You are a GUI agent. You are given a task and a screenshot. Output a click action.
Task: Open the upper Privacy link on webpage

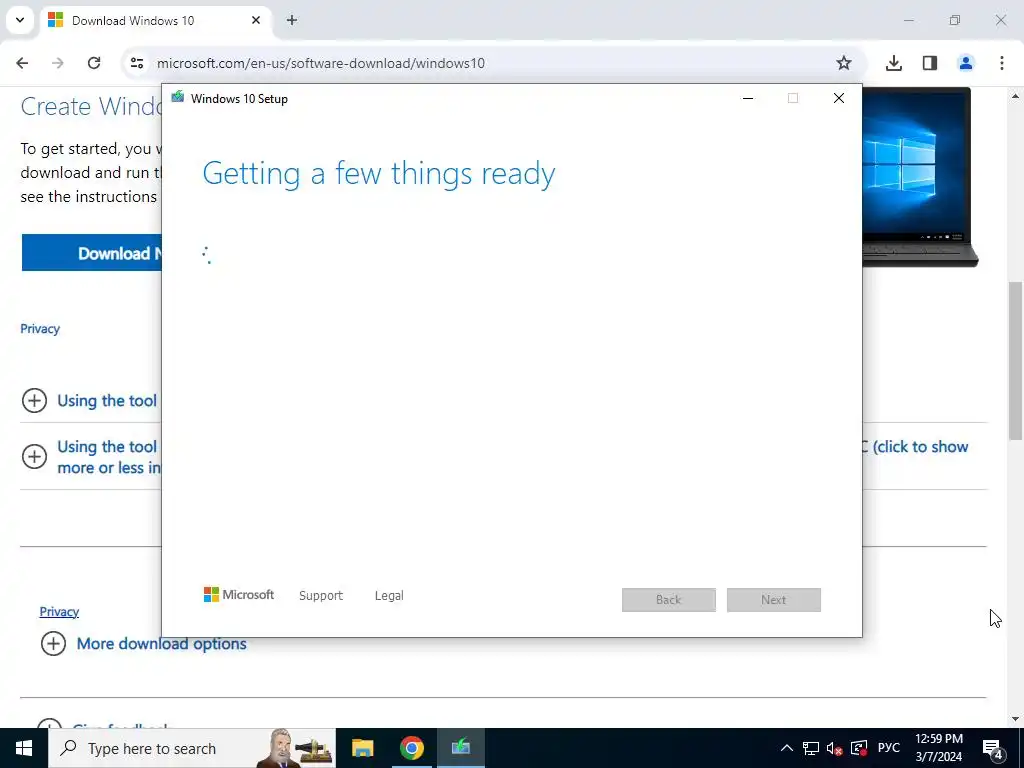pos(40,328)
